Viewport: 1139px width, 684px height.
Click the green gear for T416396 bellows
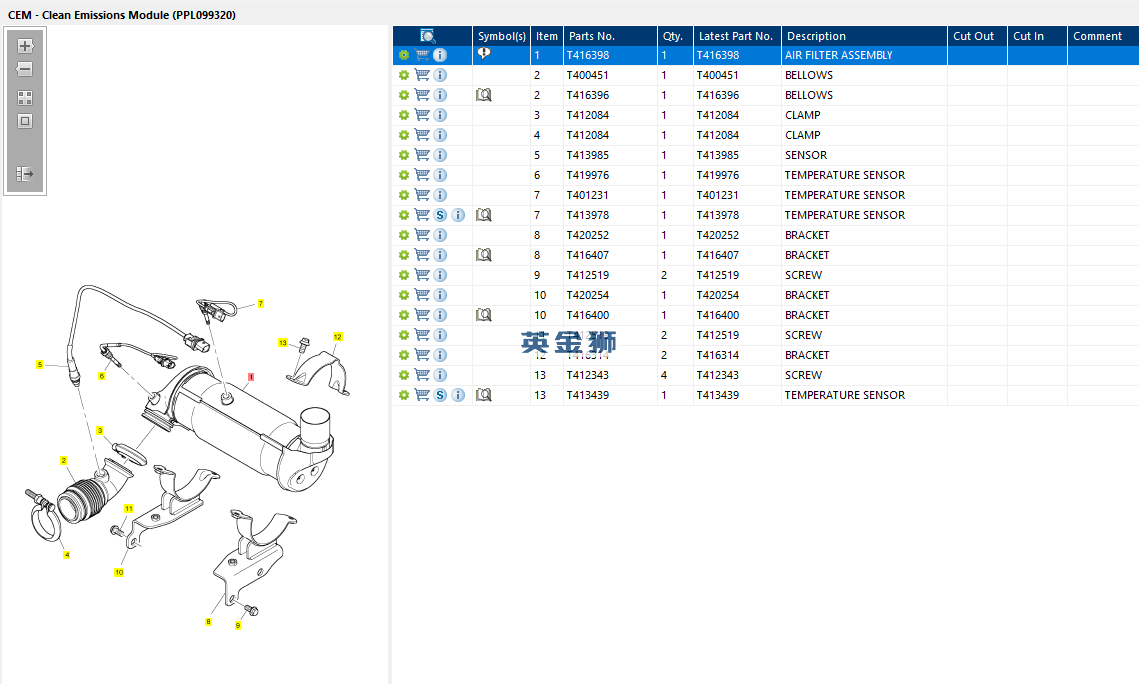pyautogui.click(x=404, y=95)
